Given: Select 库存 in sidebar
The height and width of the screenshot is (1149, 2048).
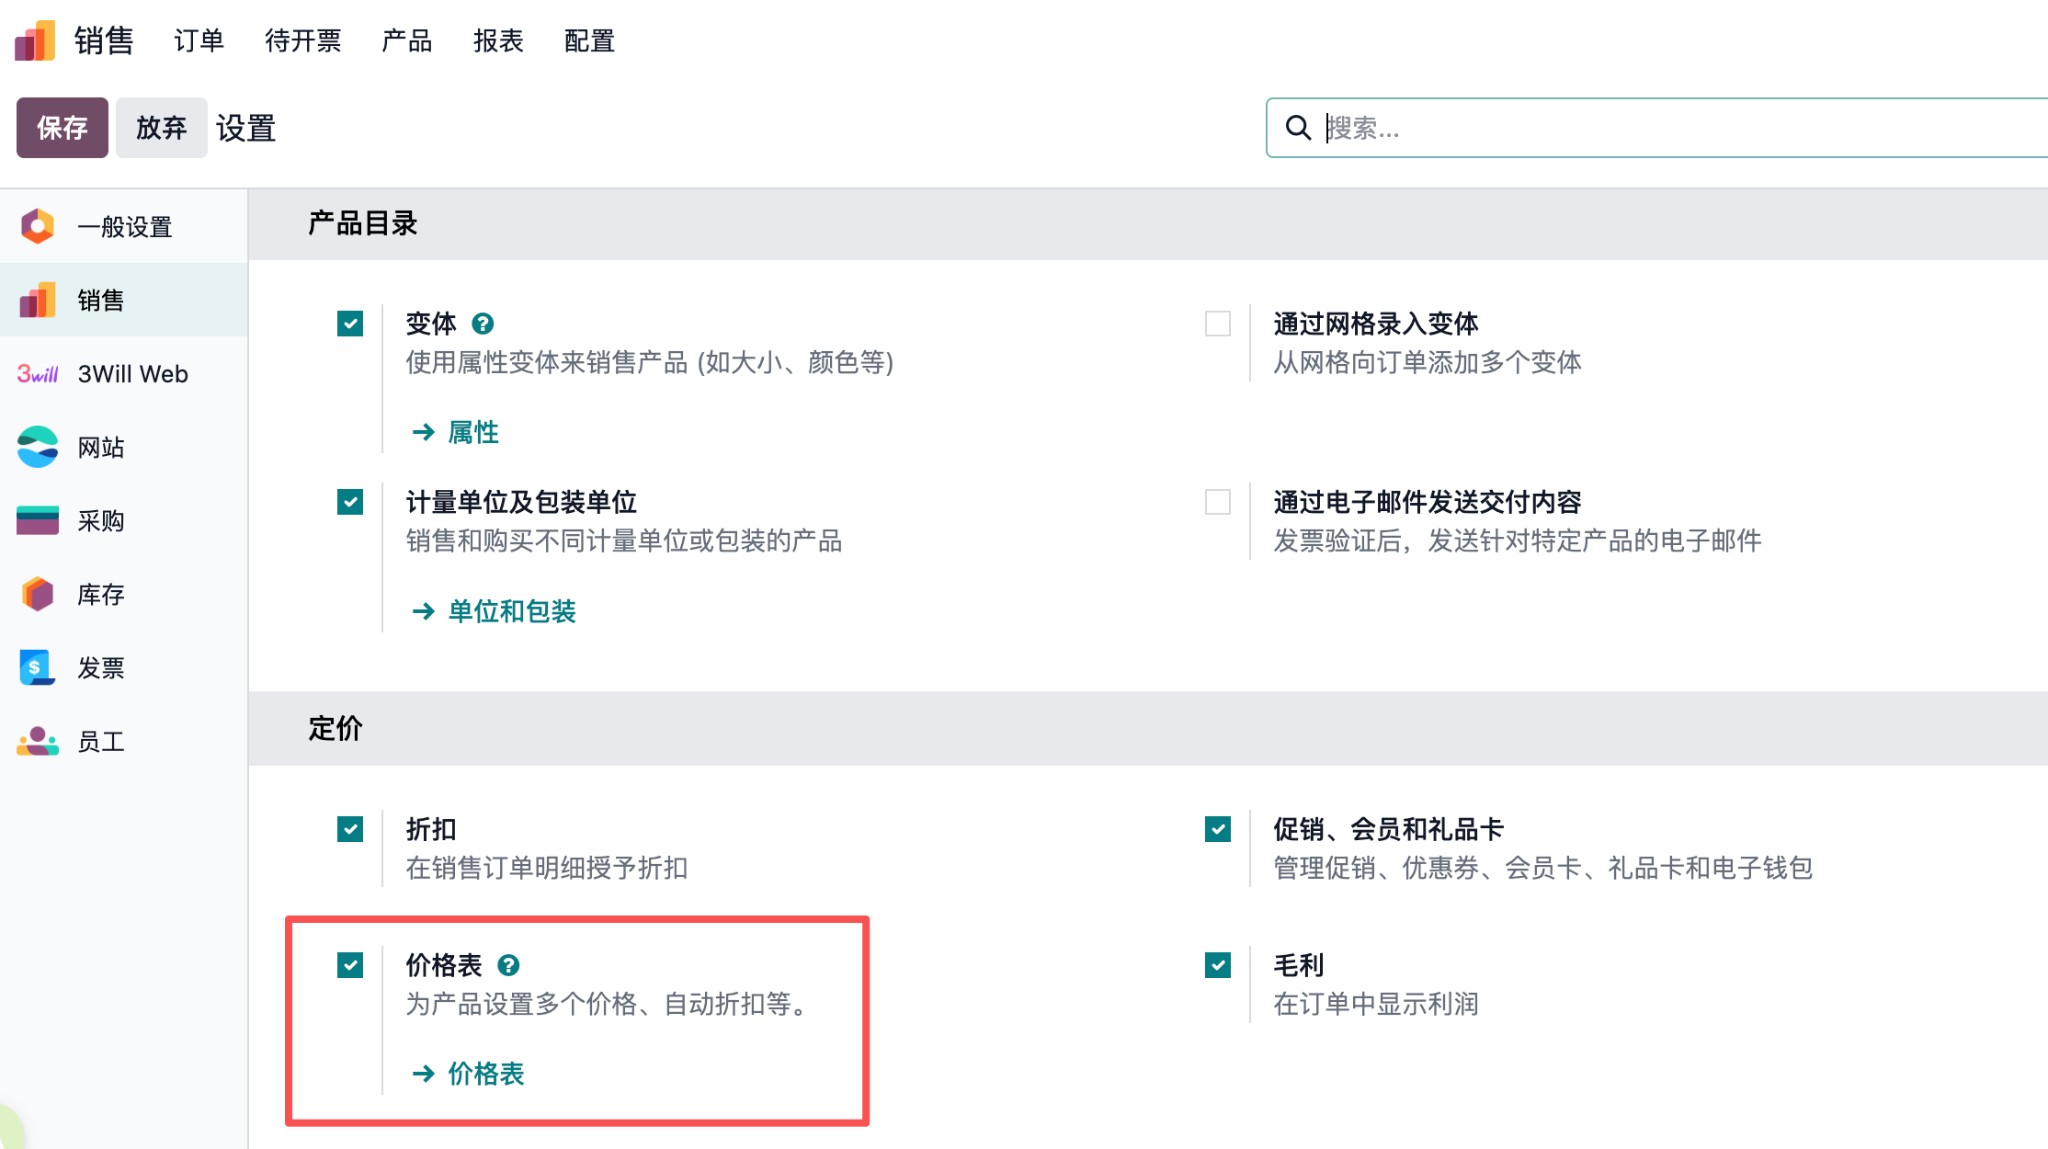Looking at the screenshot, I should (x=124, y=594).
